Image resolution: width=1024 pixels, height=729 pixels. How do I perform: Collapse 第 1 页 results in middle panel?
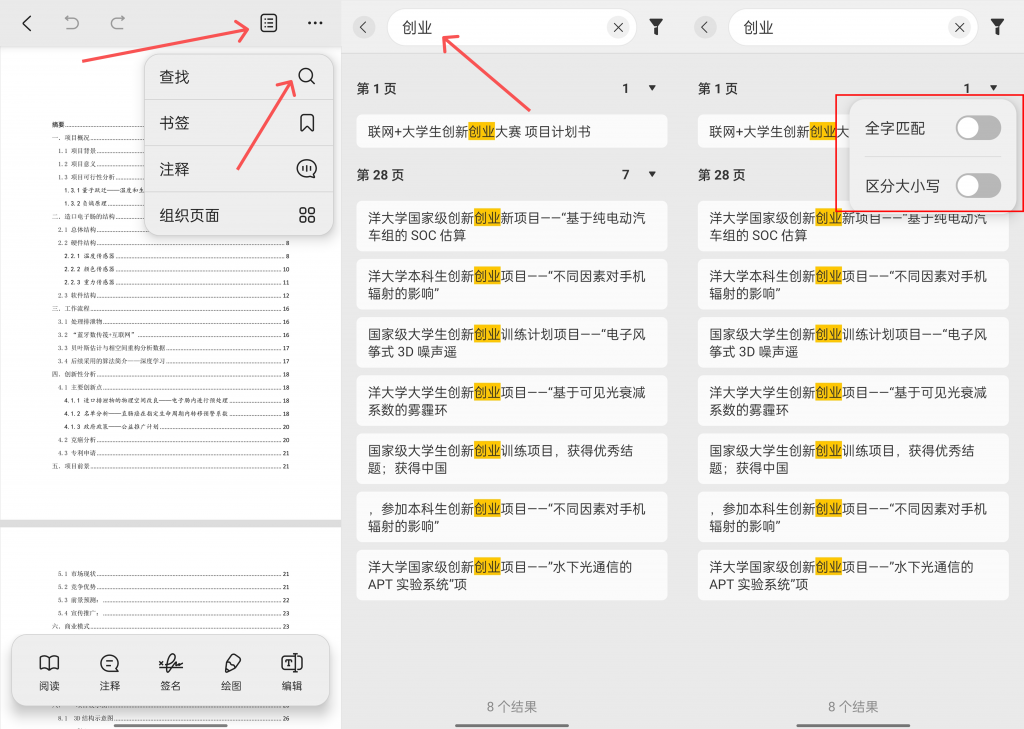[x=652, y=88]
